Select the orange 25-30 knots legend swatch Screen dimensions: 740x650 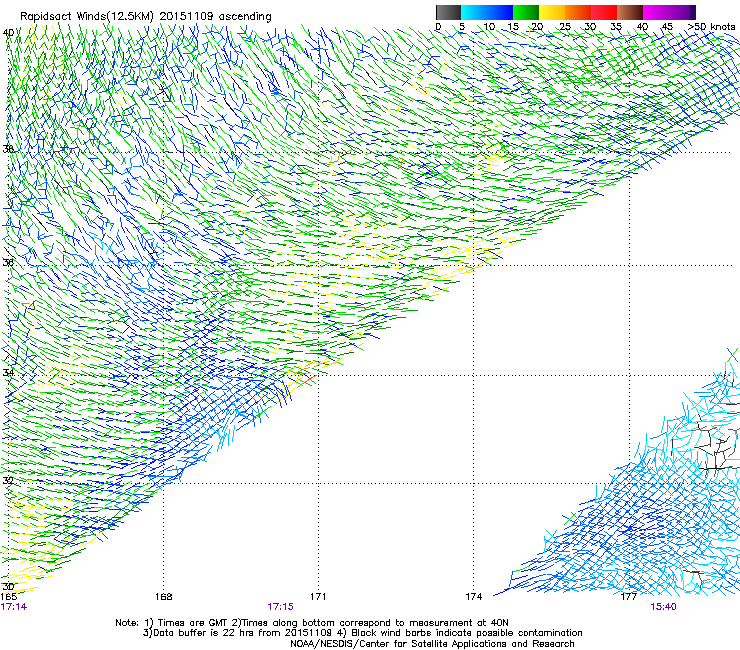click(x=578, y=12)
